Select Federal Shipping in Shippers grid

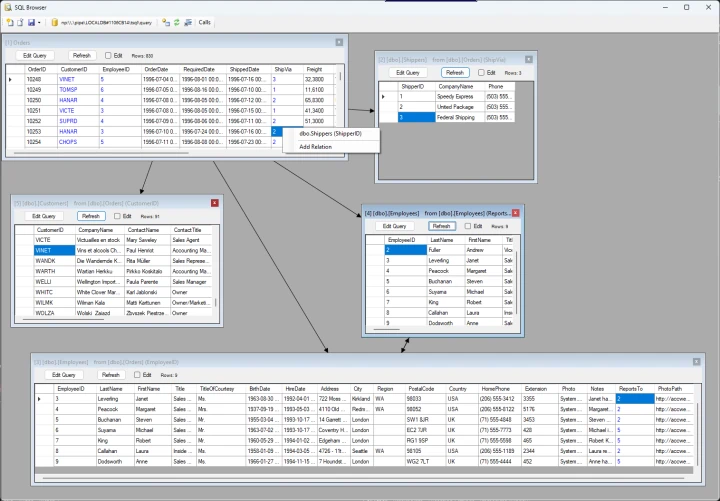coord(460,118)
